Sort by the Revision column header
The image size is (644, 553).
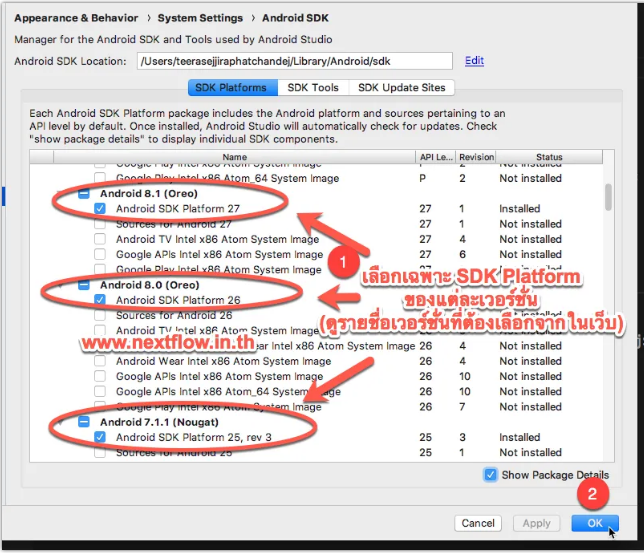pyautogui.click(x=476, y=157)
